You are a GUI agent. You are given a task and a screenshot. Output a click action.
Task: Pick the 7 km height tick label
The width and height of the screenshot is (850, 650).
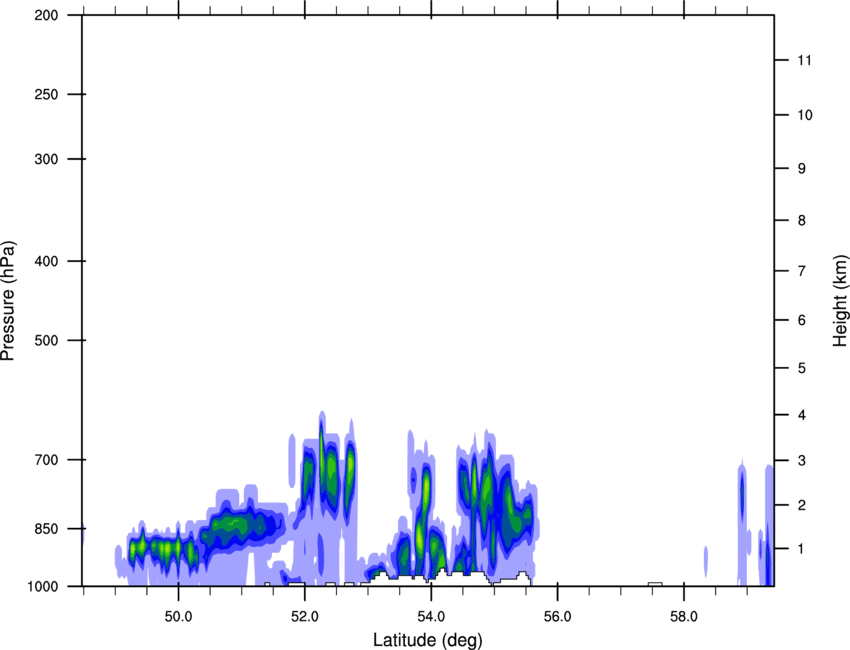(802, 271)
